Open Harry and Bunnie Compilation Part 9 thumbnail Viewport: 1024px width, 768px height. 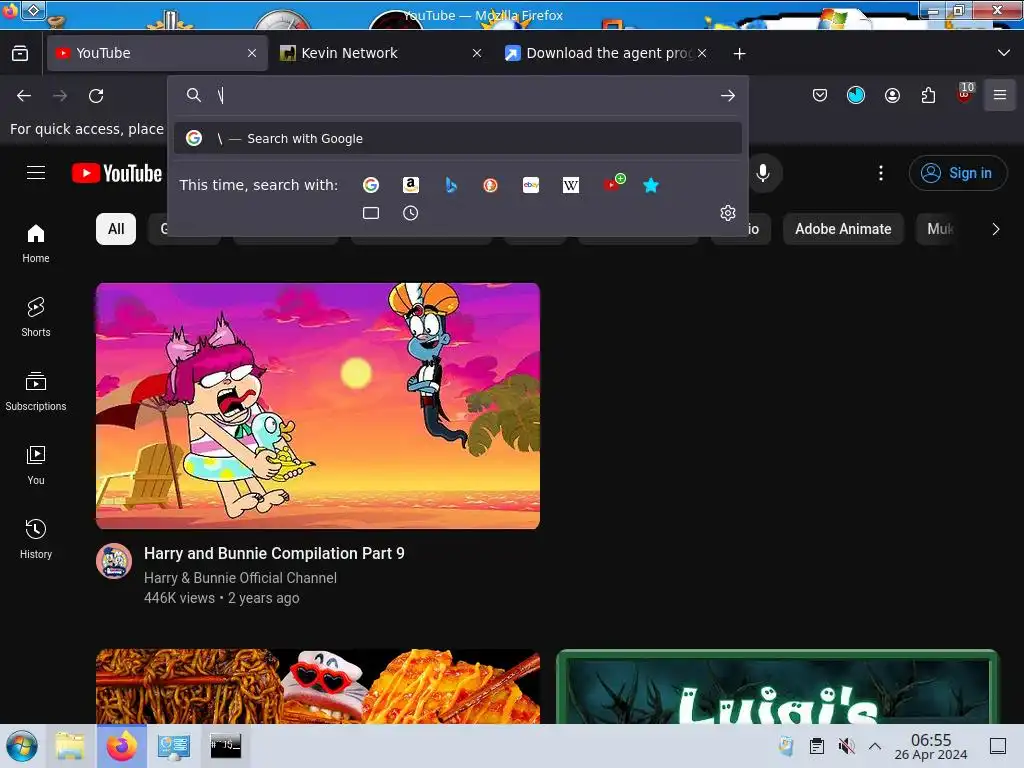318,406
